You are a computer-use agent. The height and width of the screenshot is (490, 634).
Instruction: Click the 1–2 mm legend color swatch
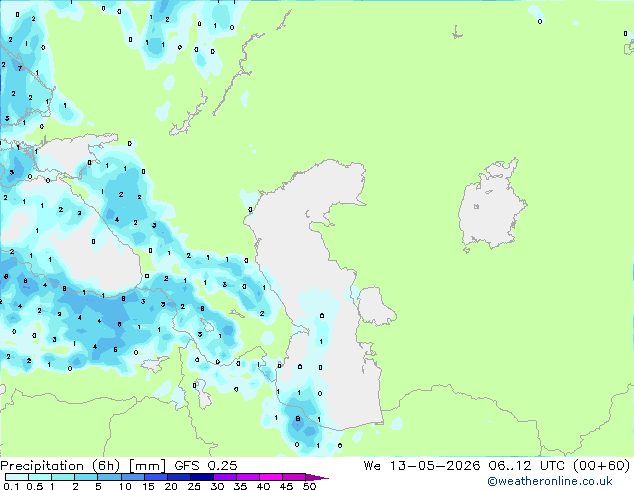pos(63,477)
